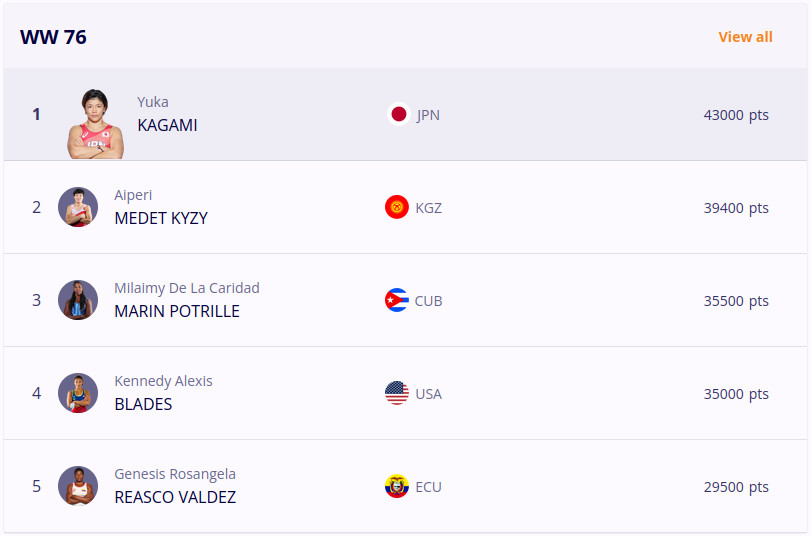Click the Kyrgyzstan flag icon
This screenshot has width=811, height=536.
click(397, 207)
